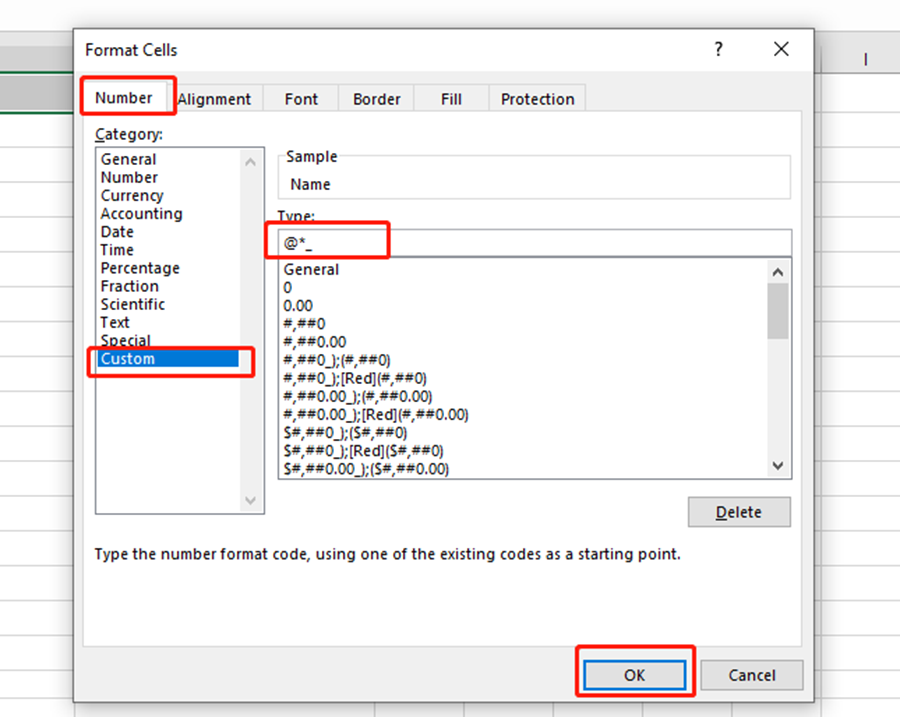The image size is (900, 717).
Task: Select format #,##0.00_);(#,##0.00)
Action: [358, 397]
